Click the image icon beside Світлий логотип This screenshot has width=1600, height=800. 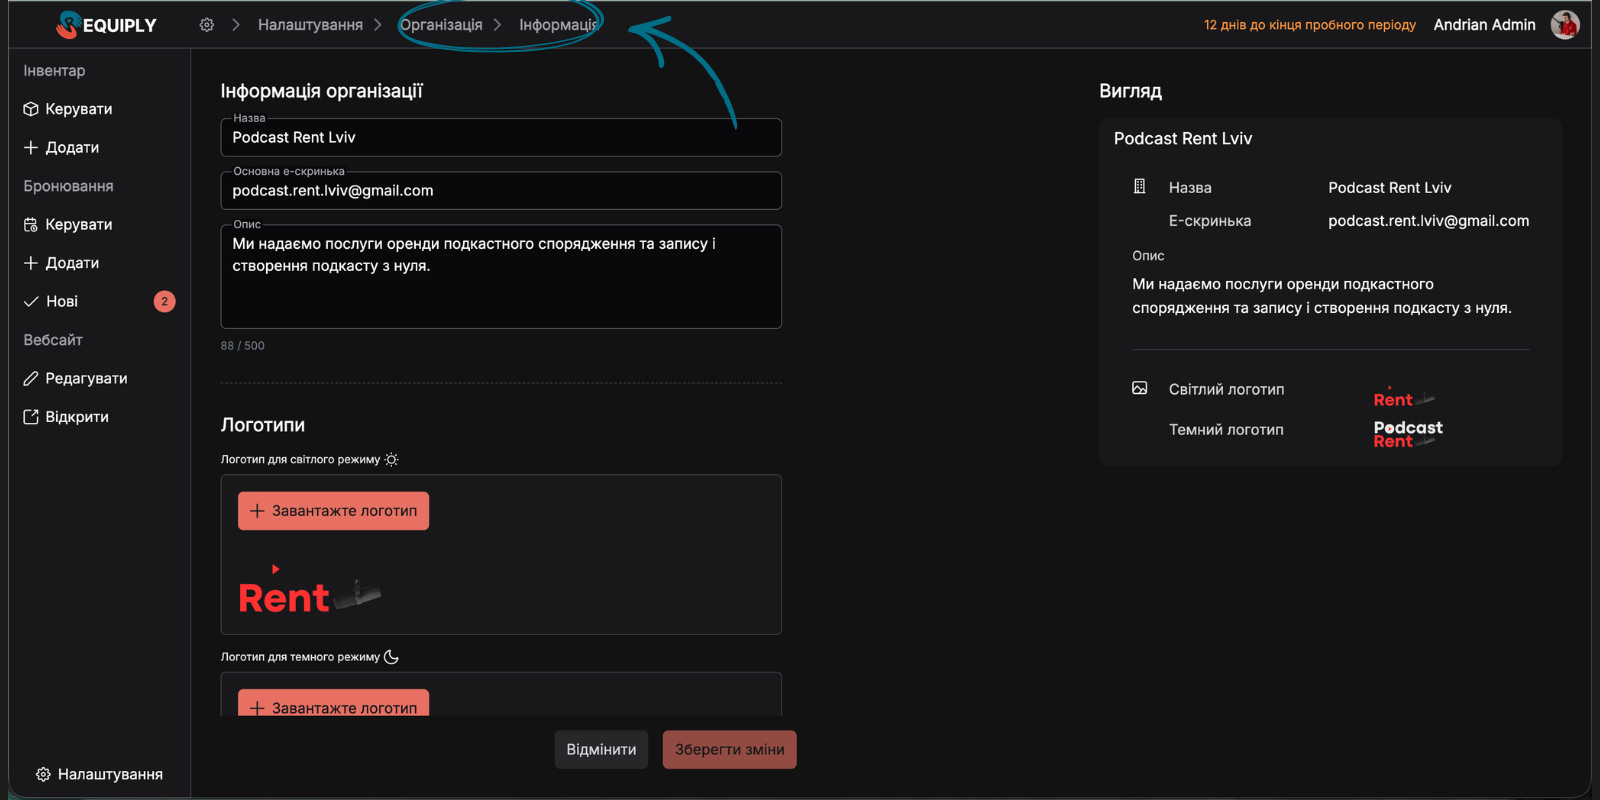pos(1139,388)
